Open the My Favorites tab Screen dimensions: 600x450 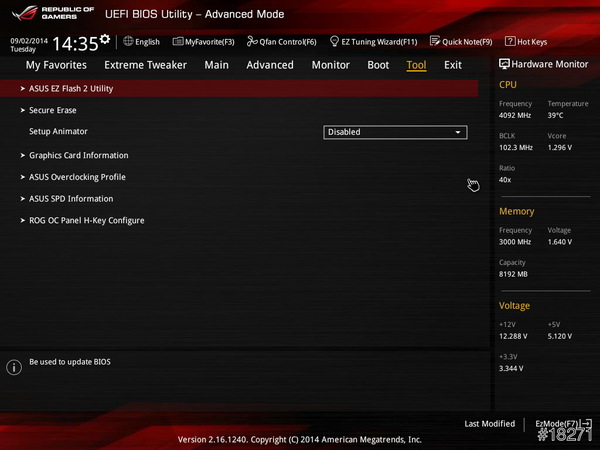[56, 65]
